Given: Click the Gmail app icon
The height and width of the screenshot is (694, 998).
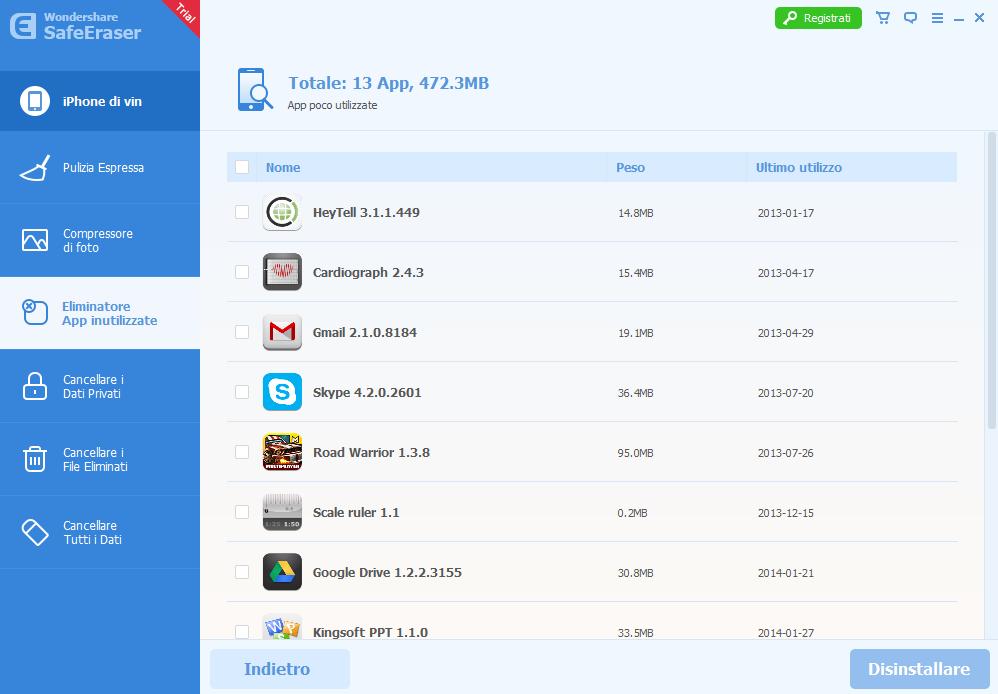Looking at the screenshot, I should point(282,332).
